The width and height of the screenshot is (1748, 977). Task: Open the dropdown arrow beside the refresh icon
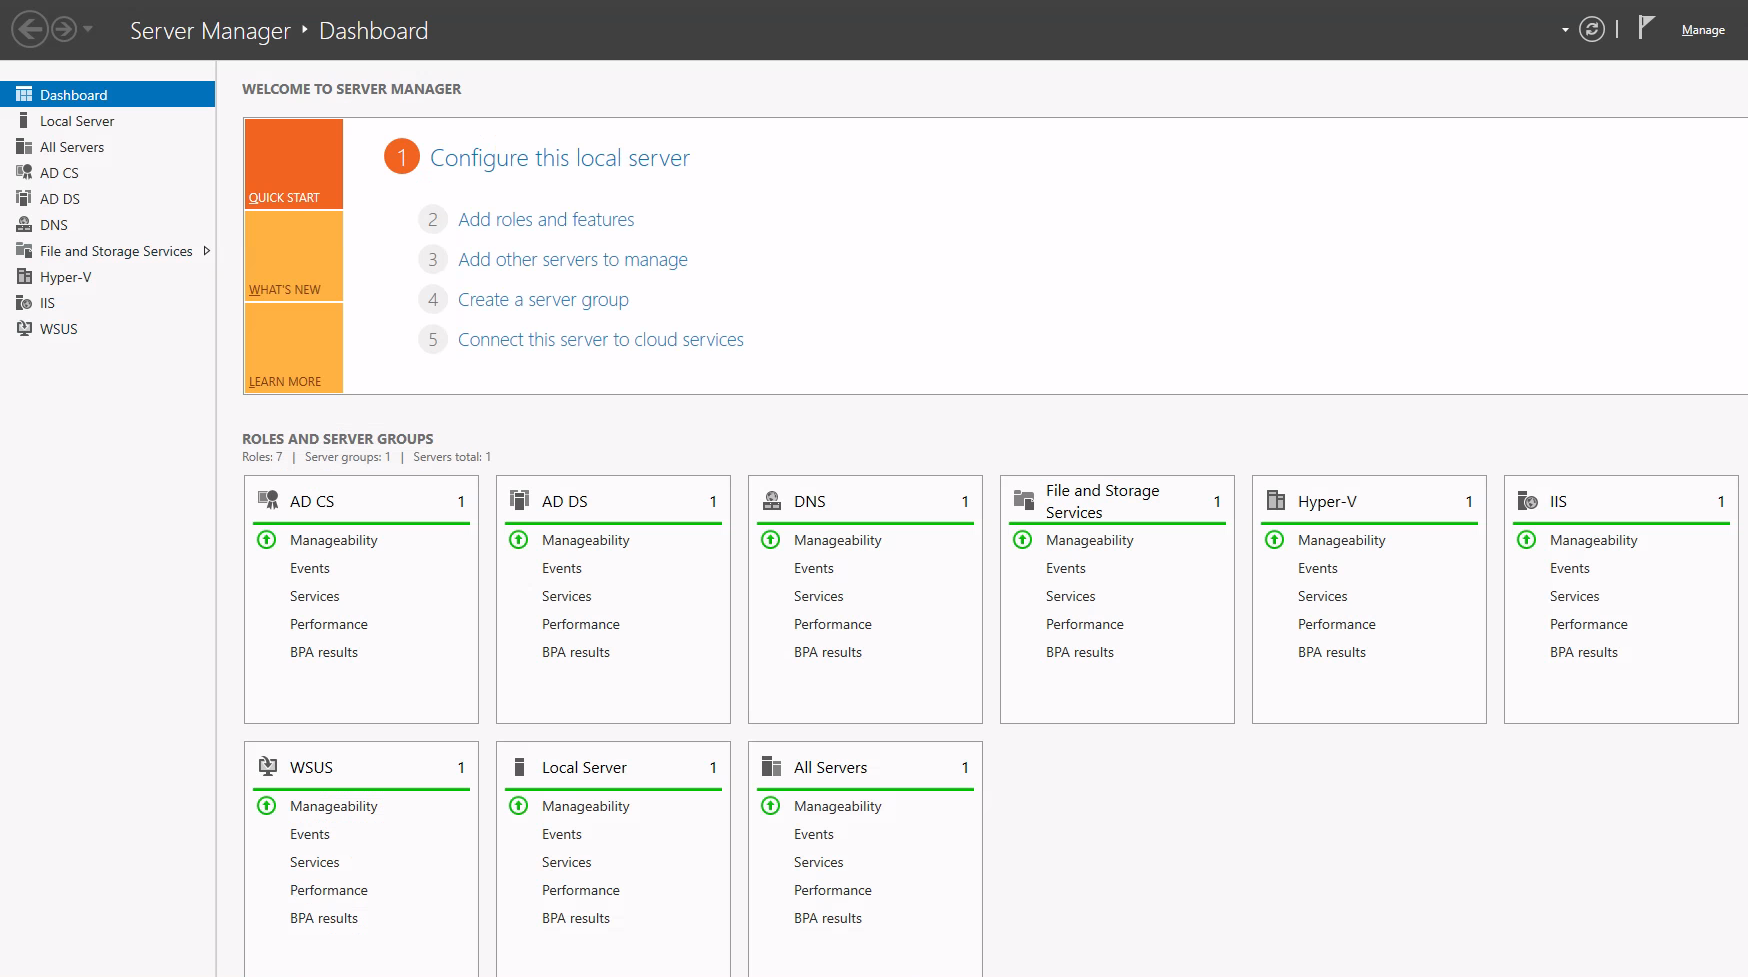pos(1565,30)
